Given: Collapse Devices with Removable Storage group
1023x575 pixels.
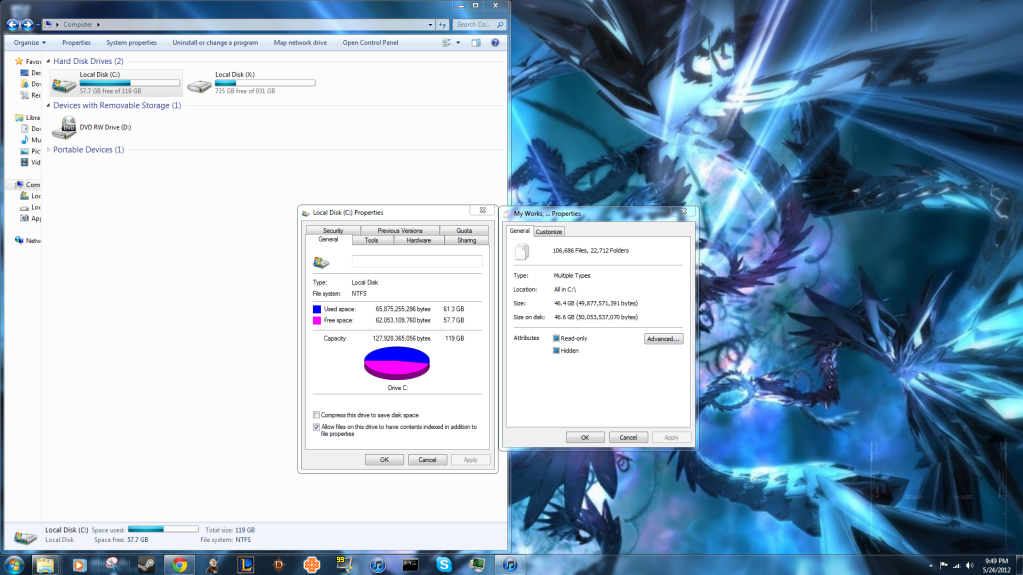Looking at the screenshot, I should pos(48,106).
